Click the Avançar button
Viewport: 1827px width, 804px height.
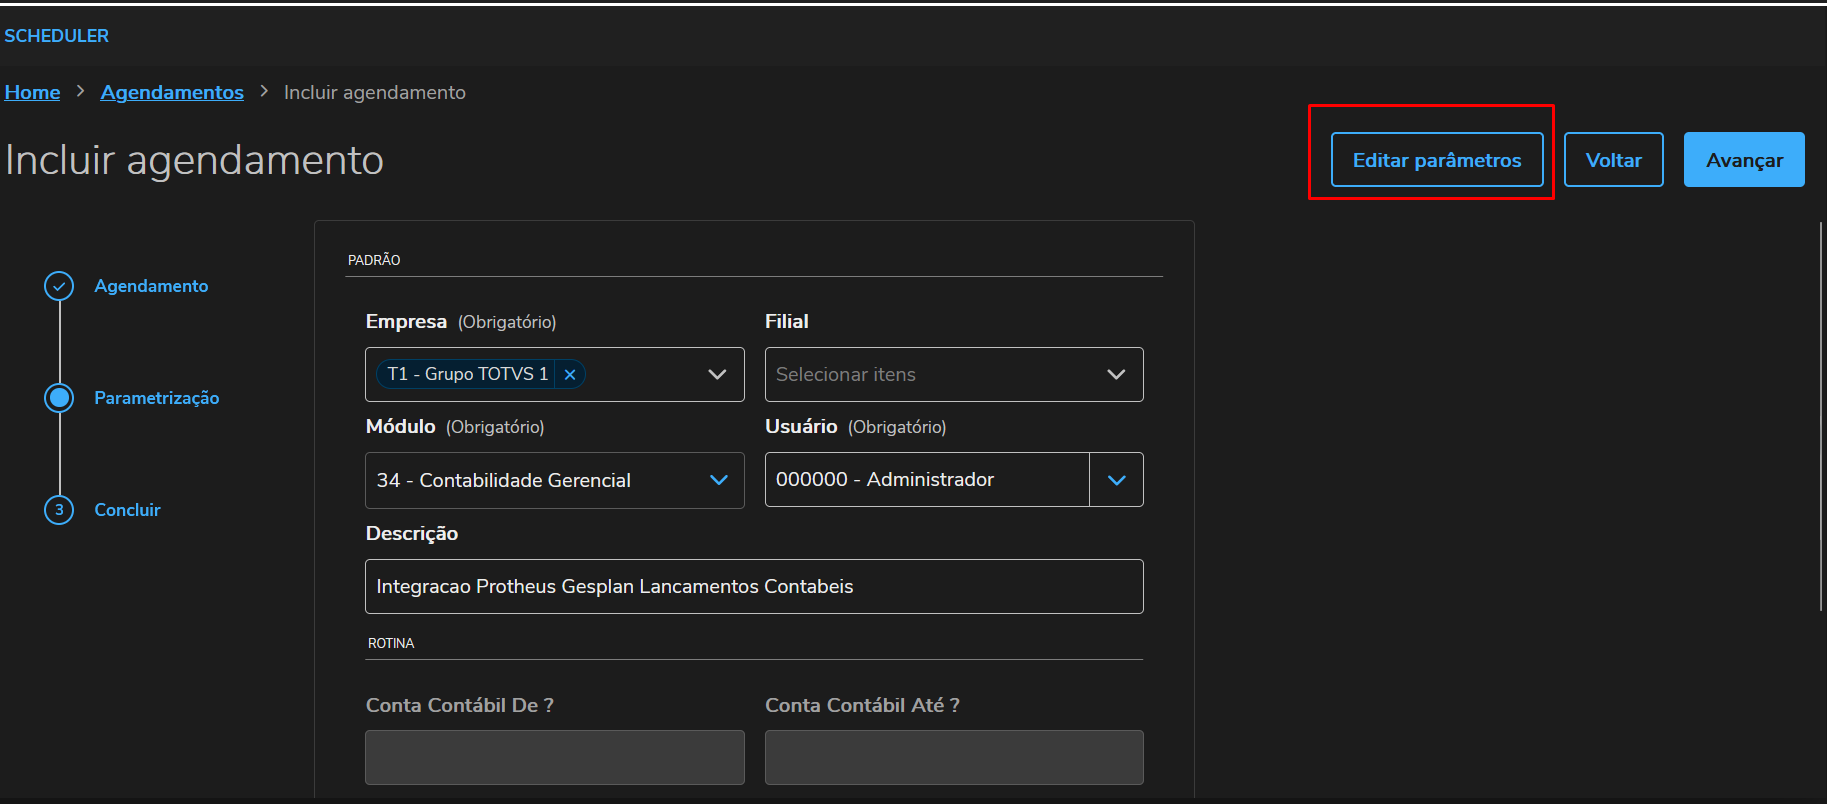pos(1743,160)
